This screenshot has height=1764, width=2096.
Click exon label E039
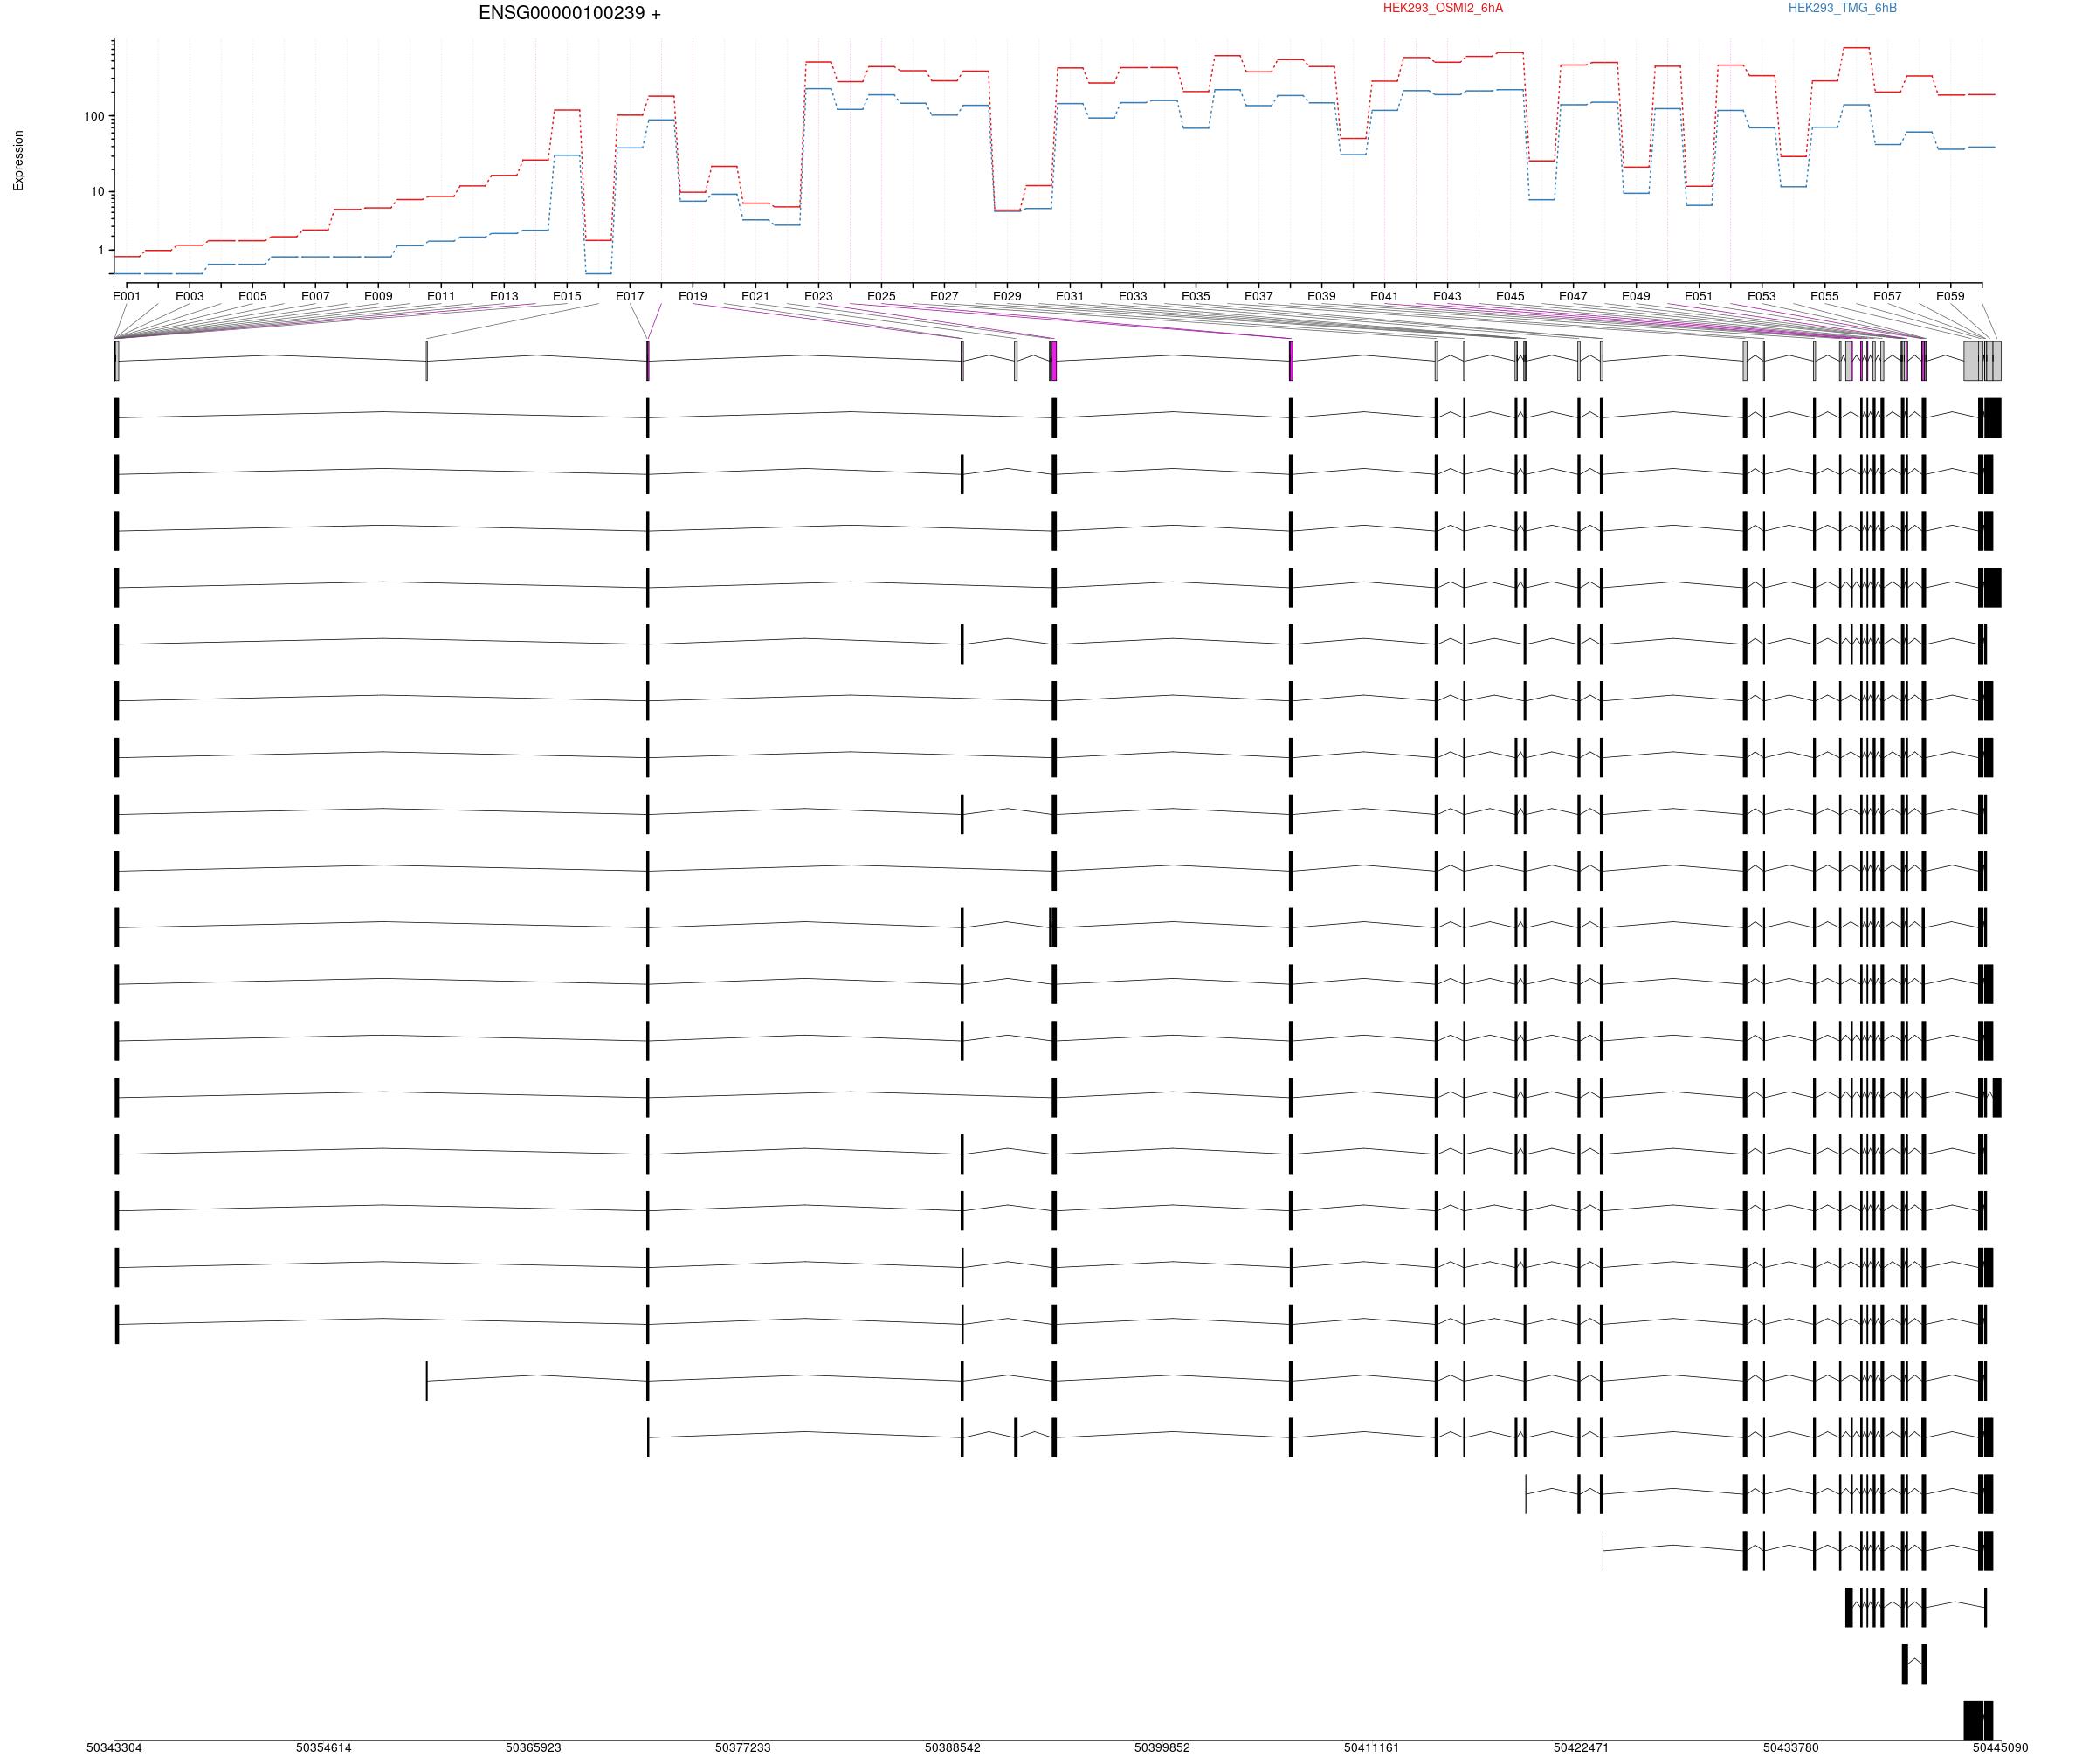click(1322, 296)
